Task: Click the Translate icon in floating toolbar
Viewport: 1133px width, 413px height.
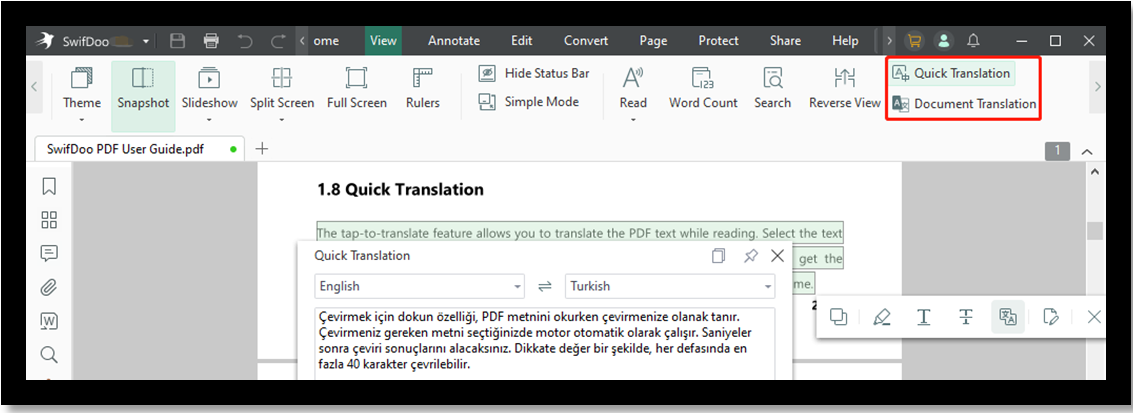Action: pos(1008,316)
